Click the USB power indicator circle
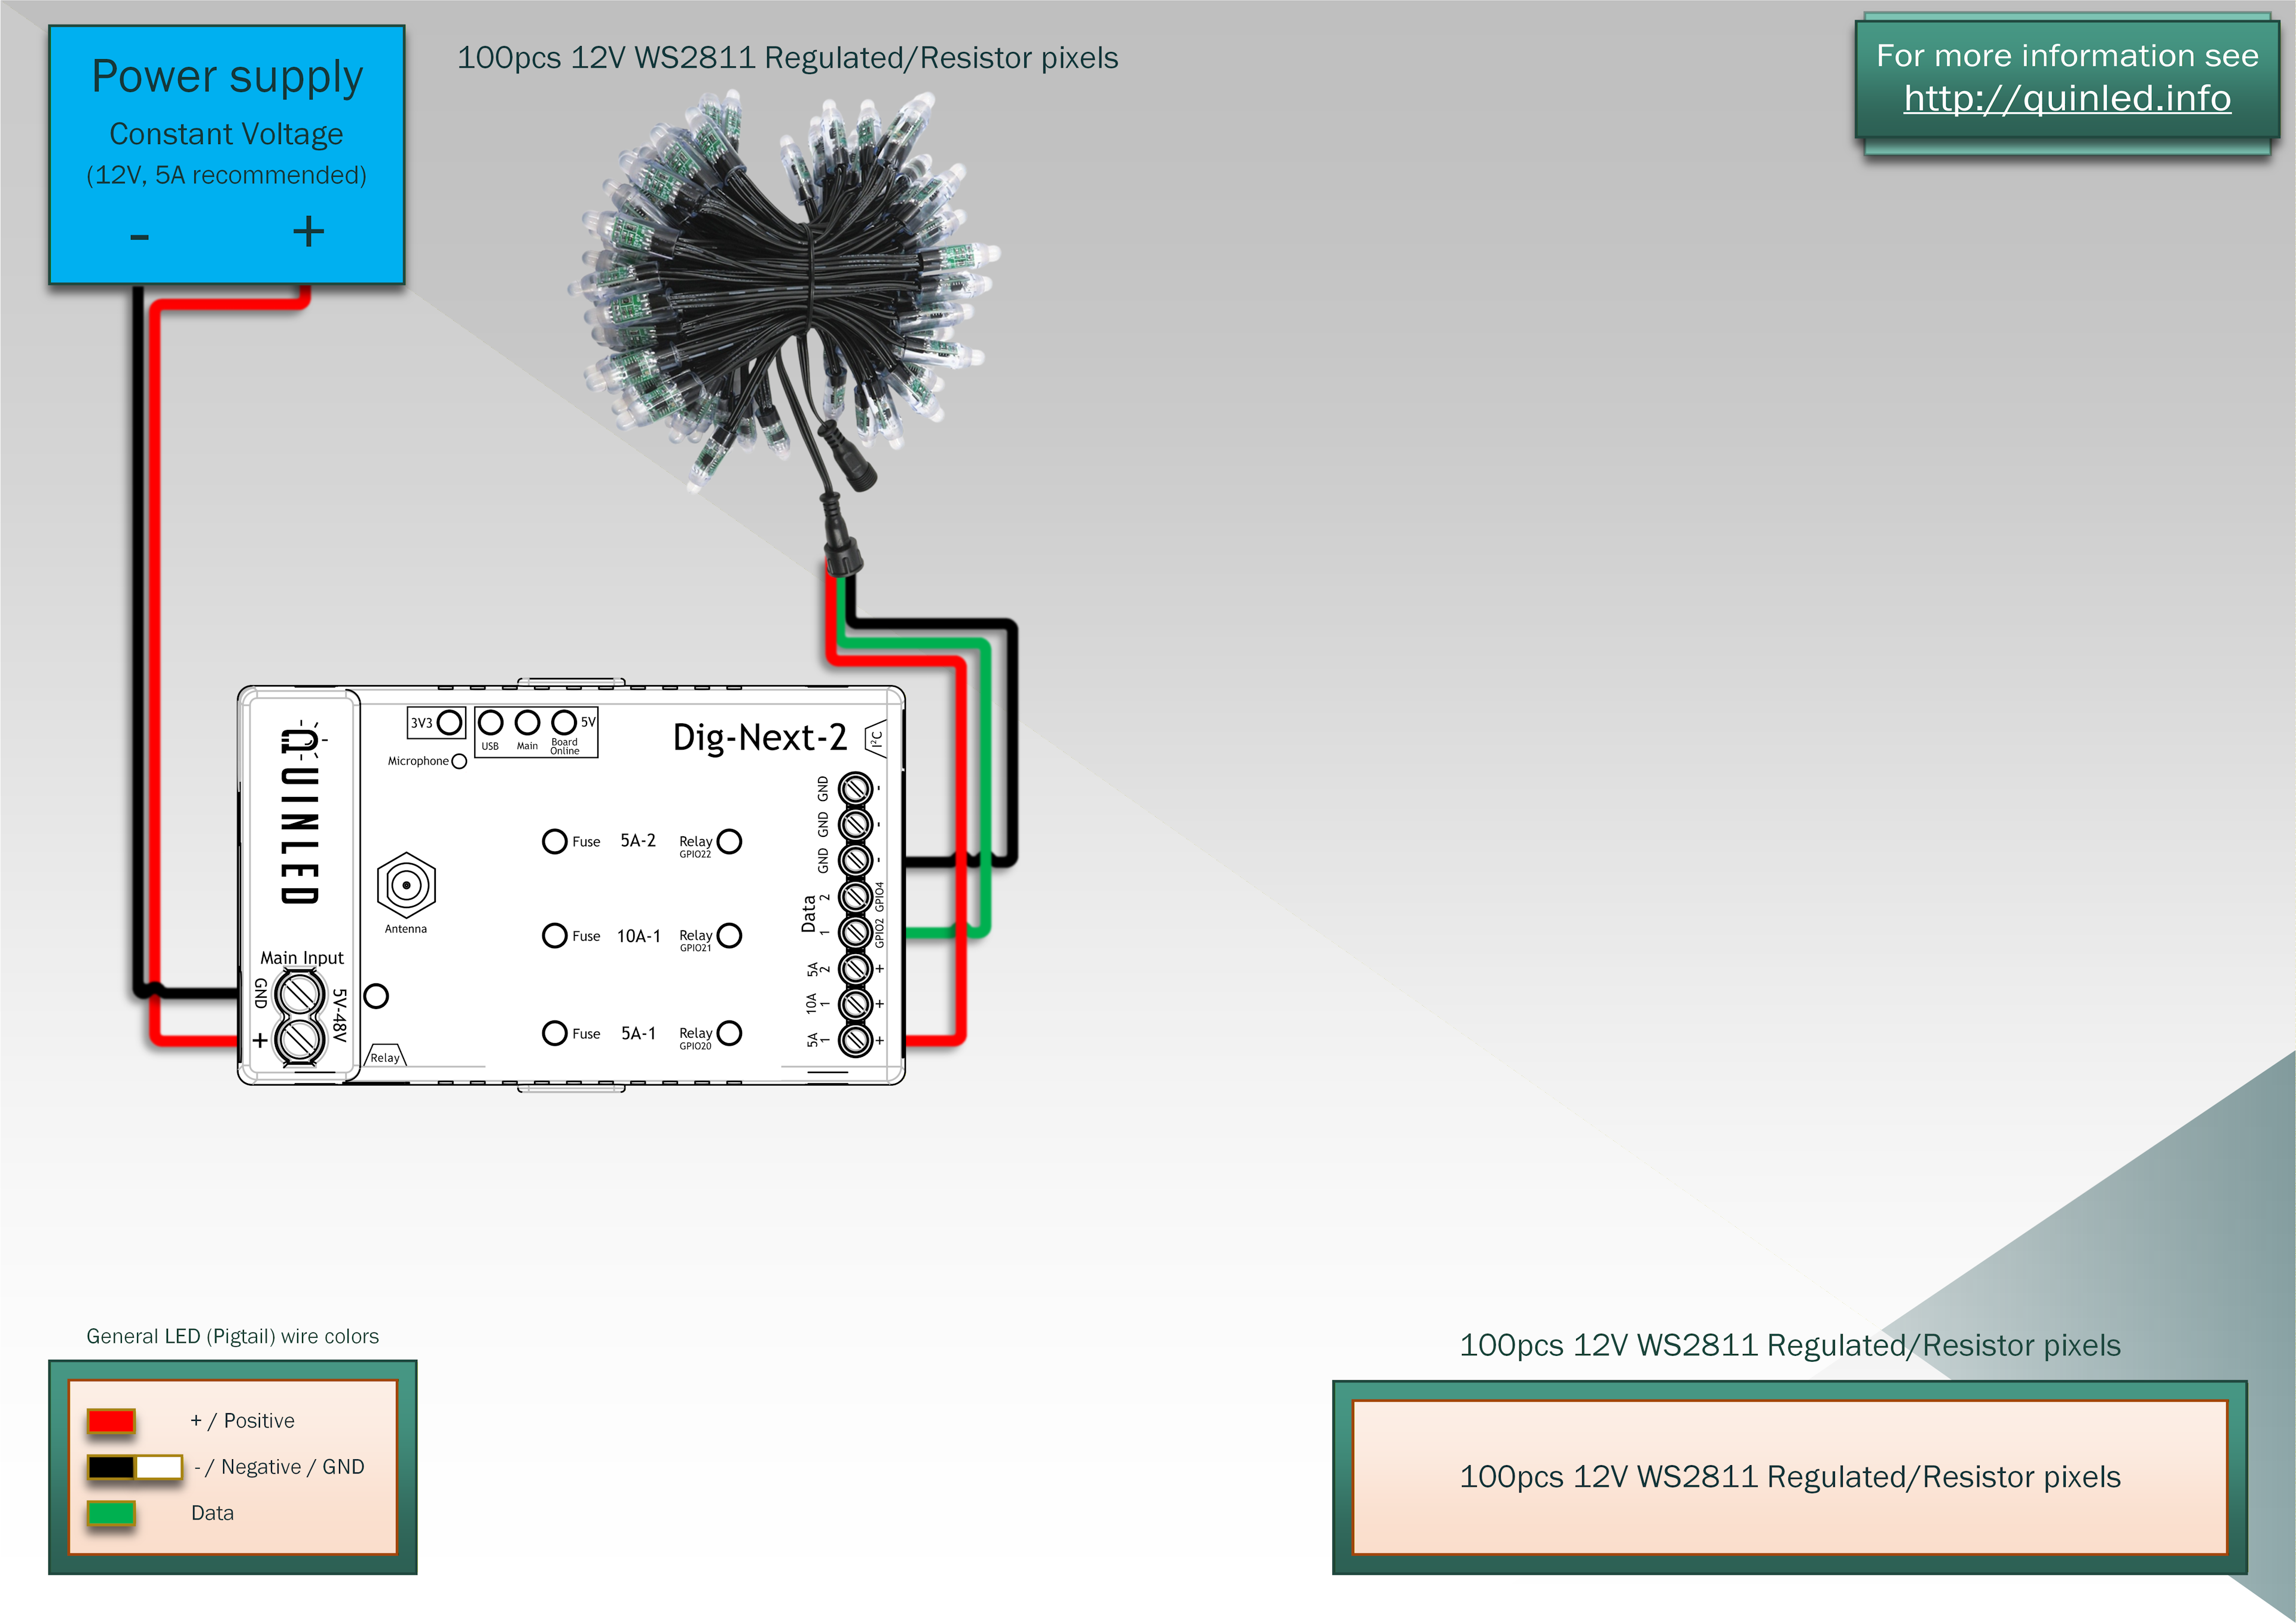Image resolution: width=2296 pixels, height=1623 pixels. tap(490, 722)
